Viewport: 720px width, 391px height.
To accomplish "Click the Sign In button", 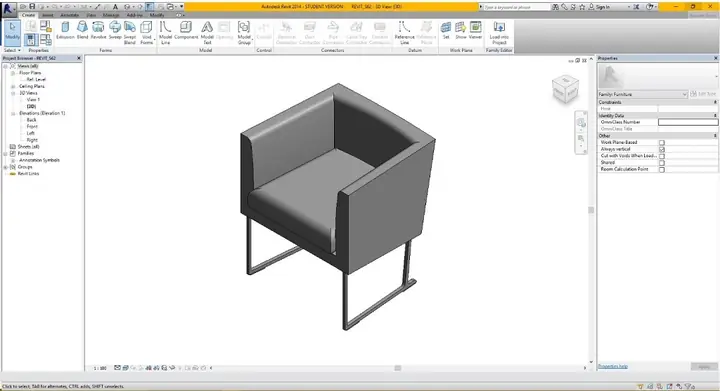I will pyautogui.click(x=600, y=7).
